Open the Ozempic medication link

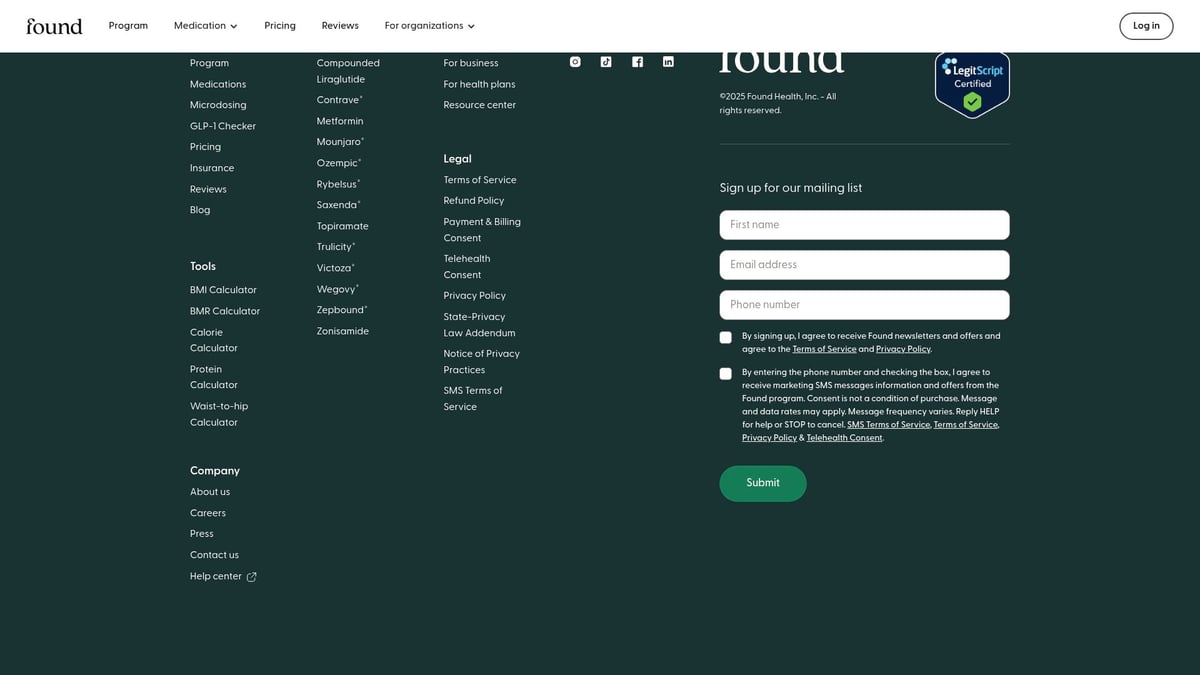pyautogui.click(x=338, y=163)
